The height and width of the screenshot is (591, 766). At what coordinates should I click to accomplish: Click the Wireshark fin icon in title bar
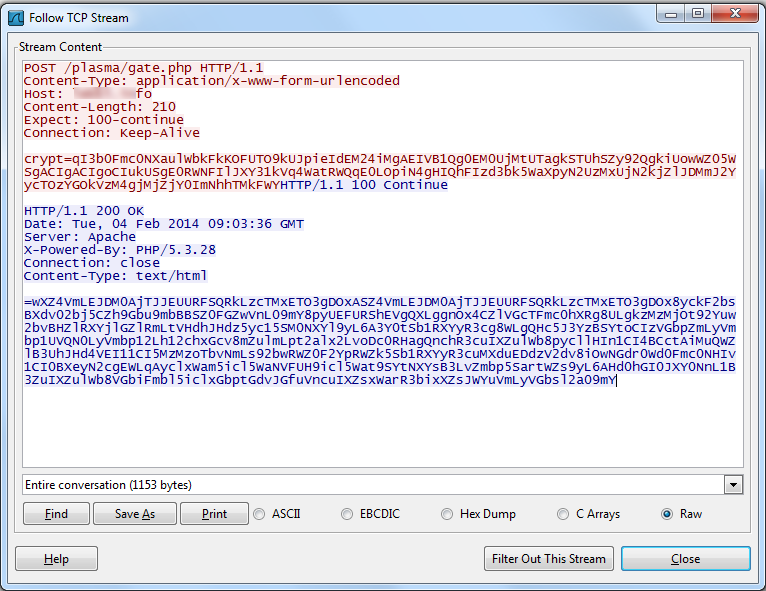pos(16,17)
